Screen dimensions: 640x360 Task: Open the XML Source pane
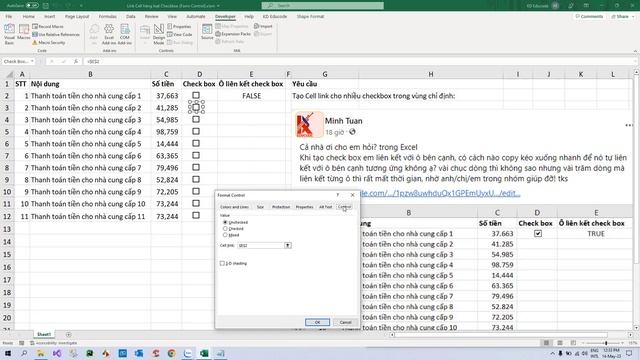[207, 32]
